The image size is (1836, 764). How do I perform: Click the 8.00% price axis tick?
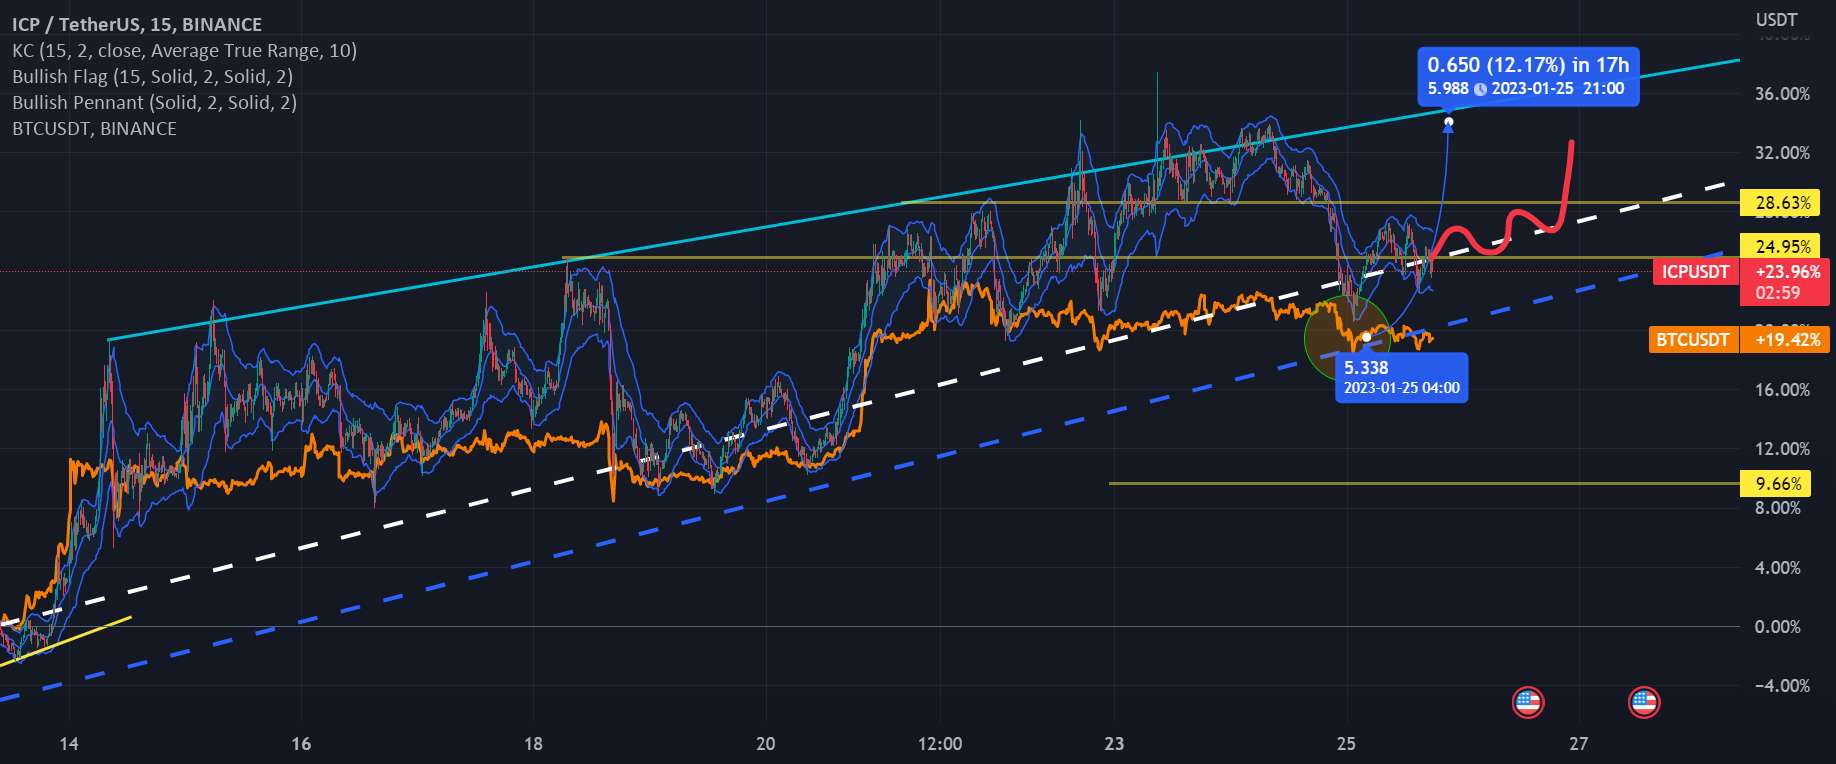point(1778,508)
